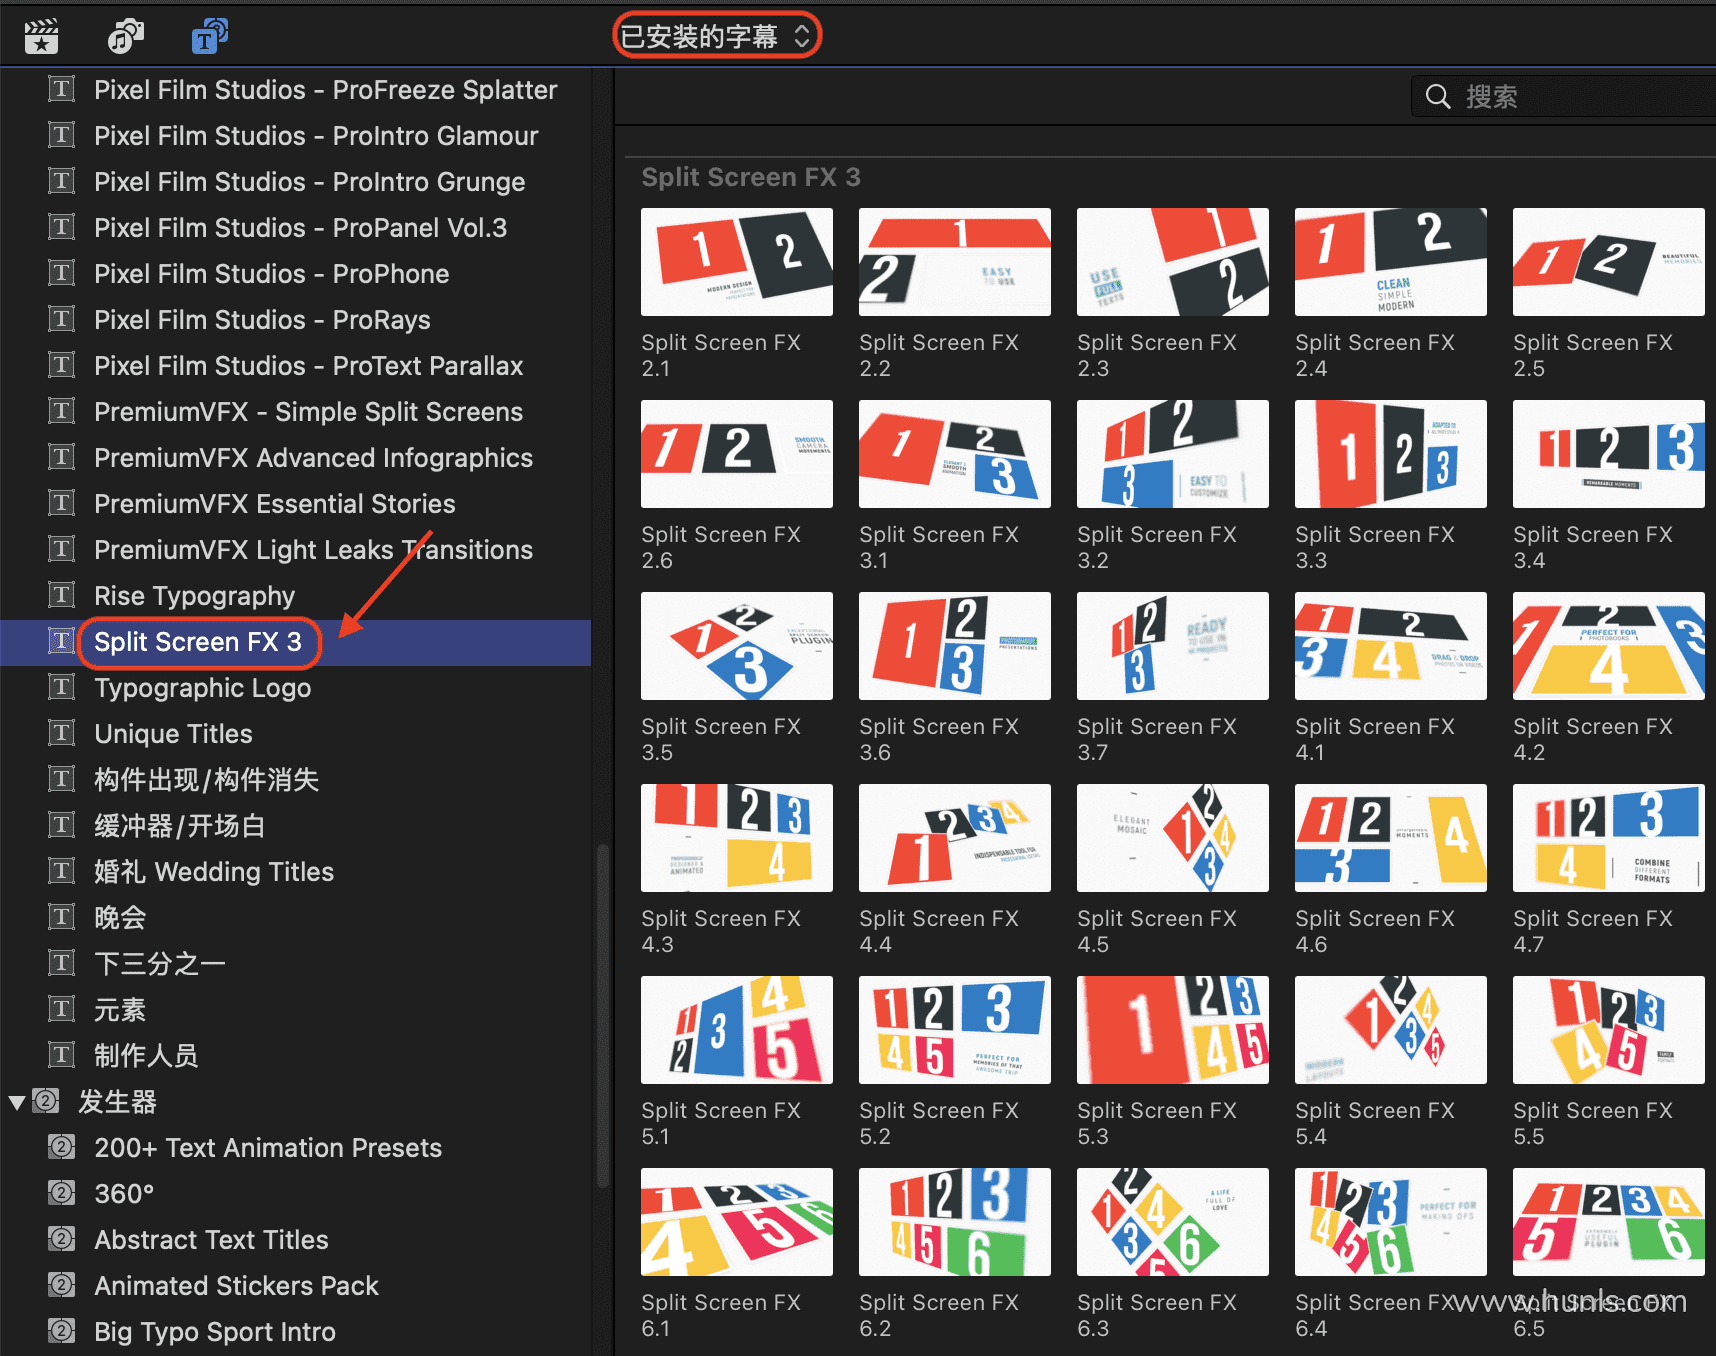The width and height of the screenshot is (1716, 1356).
Task: Select the Unique Titles category
Action: 173,734
